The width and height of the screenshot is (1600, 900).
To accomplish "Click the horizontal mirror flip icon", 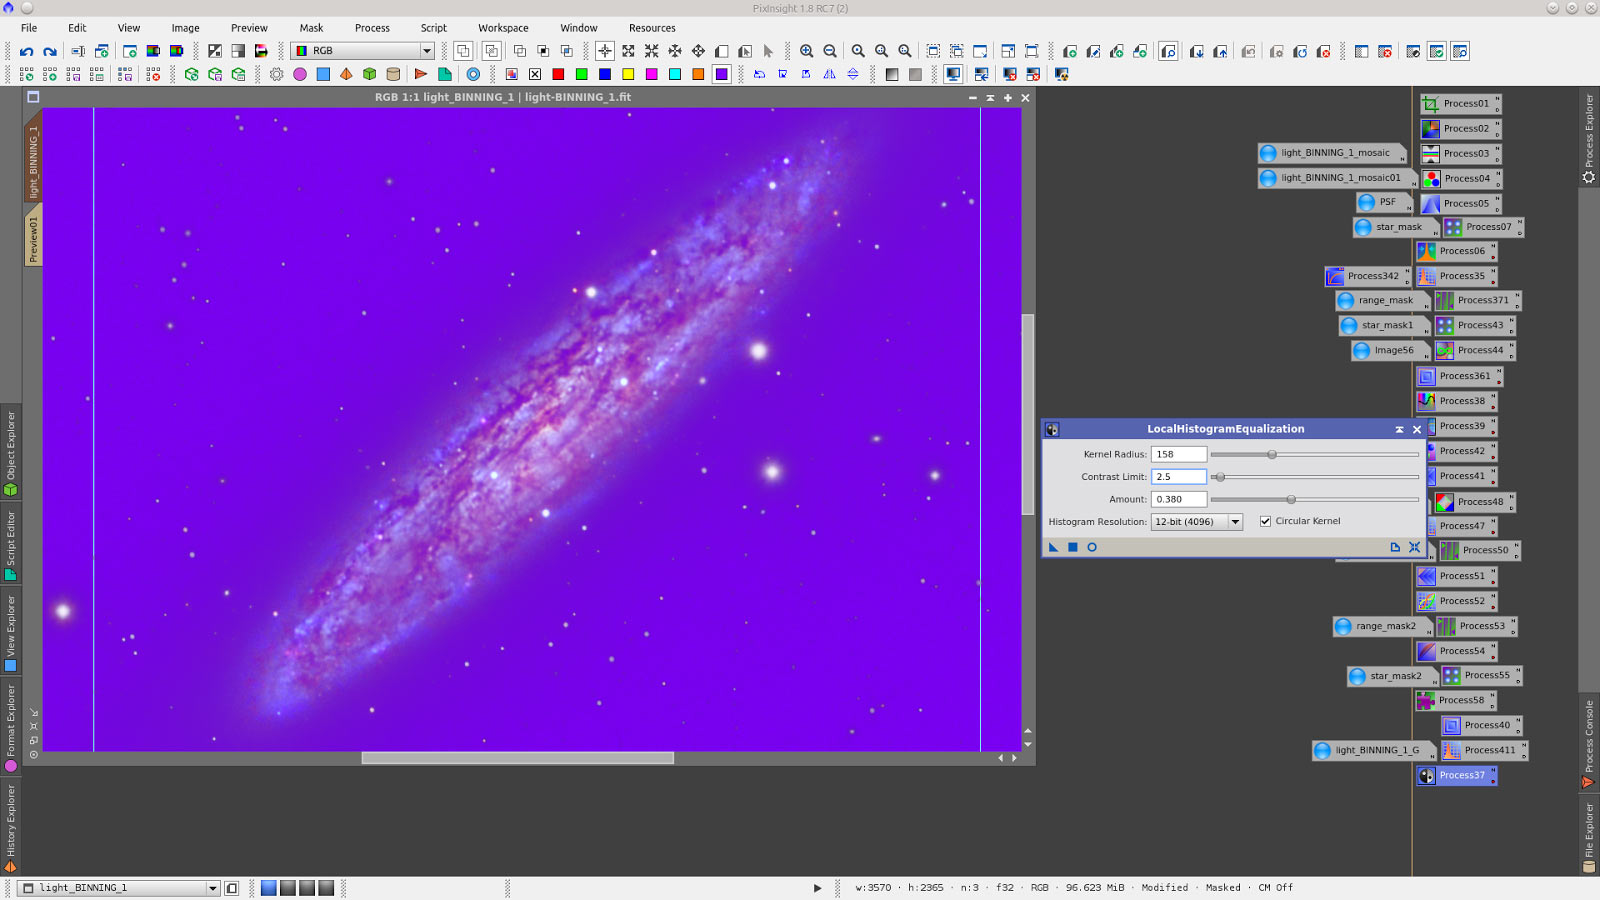I will tap(829, 74).
